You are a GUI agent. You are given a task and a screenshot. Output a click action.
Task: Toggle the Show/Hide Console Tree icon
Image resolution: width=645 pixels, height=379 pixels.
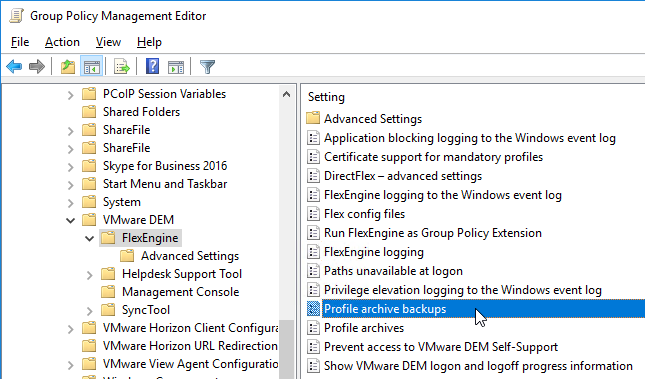click(91, 66)
